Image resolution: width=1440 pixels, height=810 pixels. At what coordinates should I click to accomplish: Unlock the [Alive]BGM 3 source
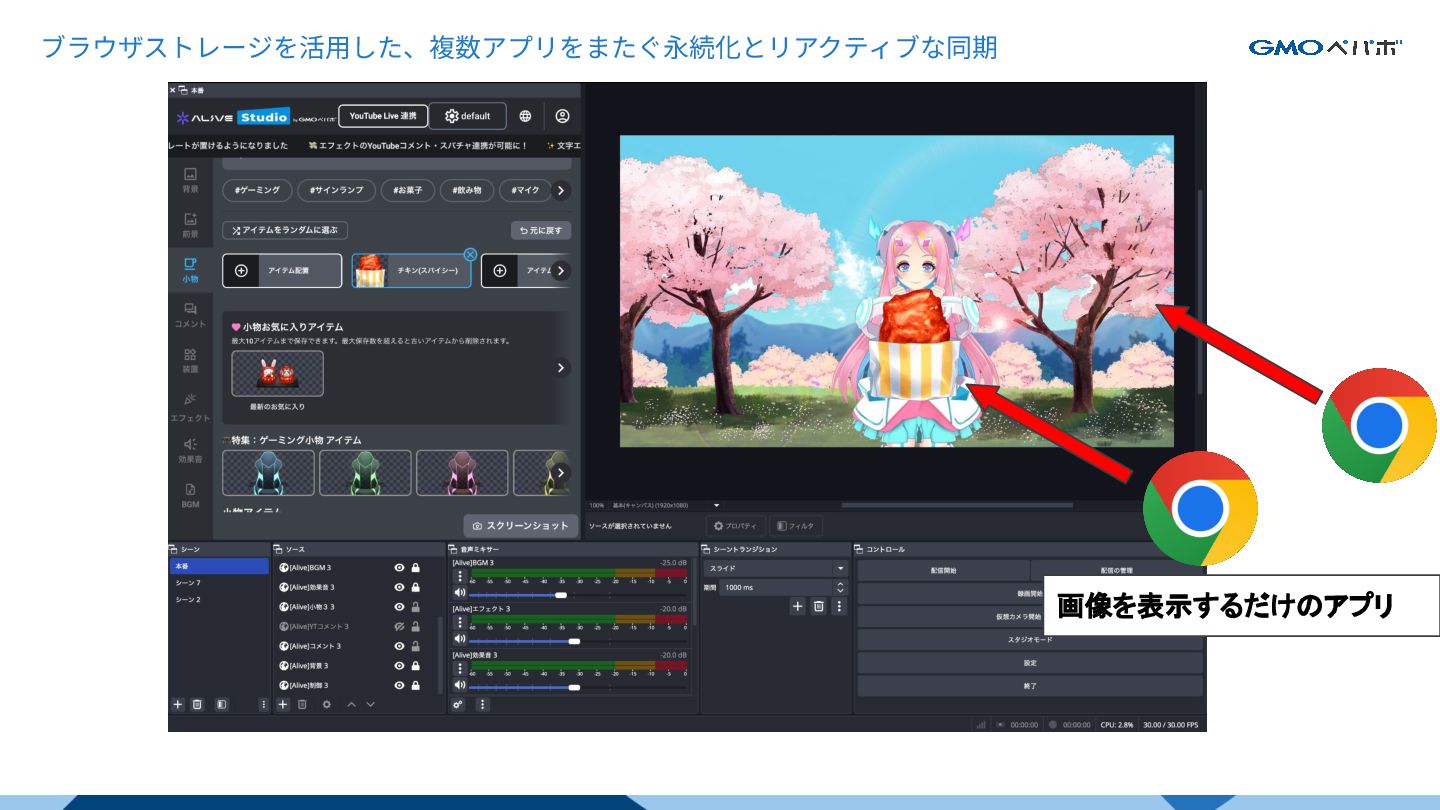415,567
